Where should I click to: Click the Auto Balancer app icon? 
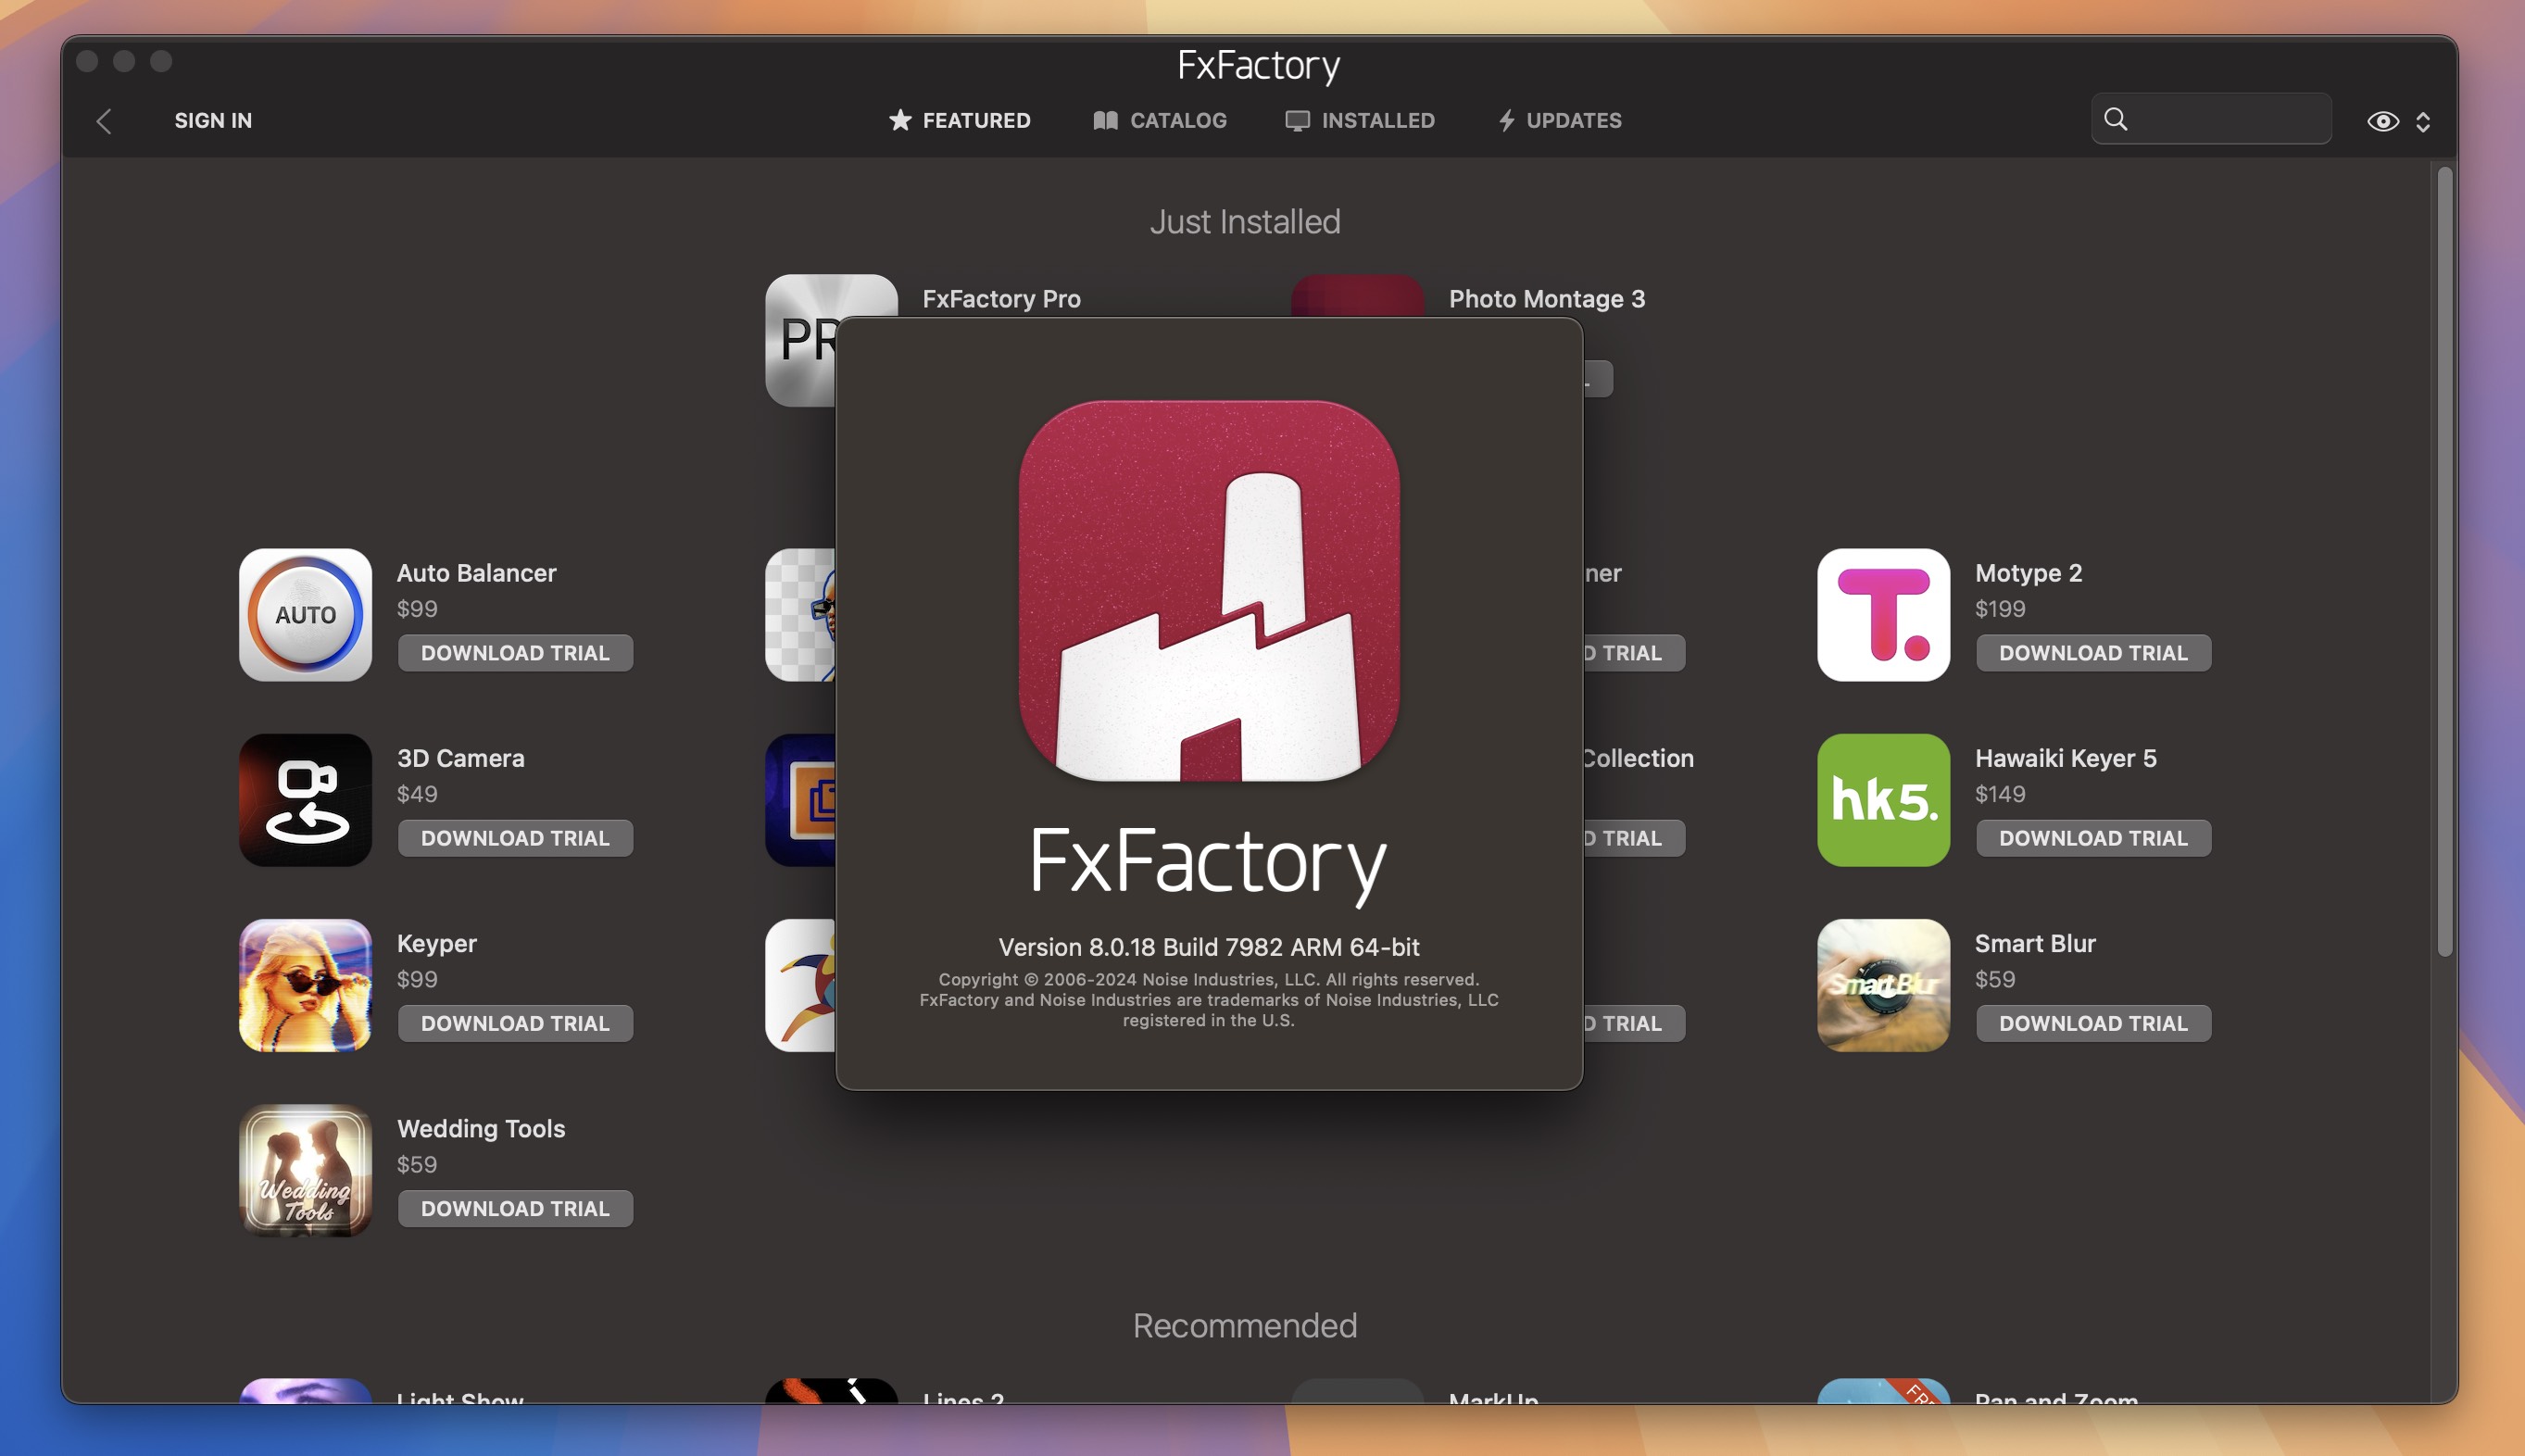pos(305,615)
